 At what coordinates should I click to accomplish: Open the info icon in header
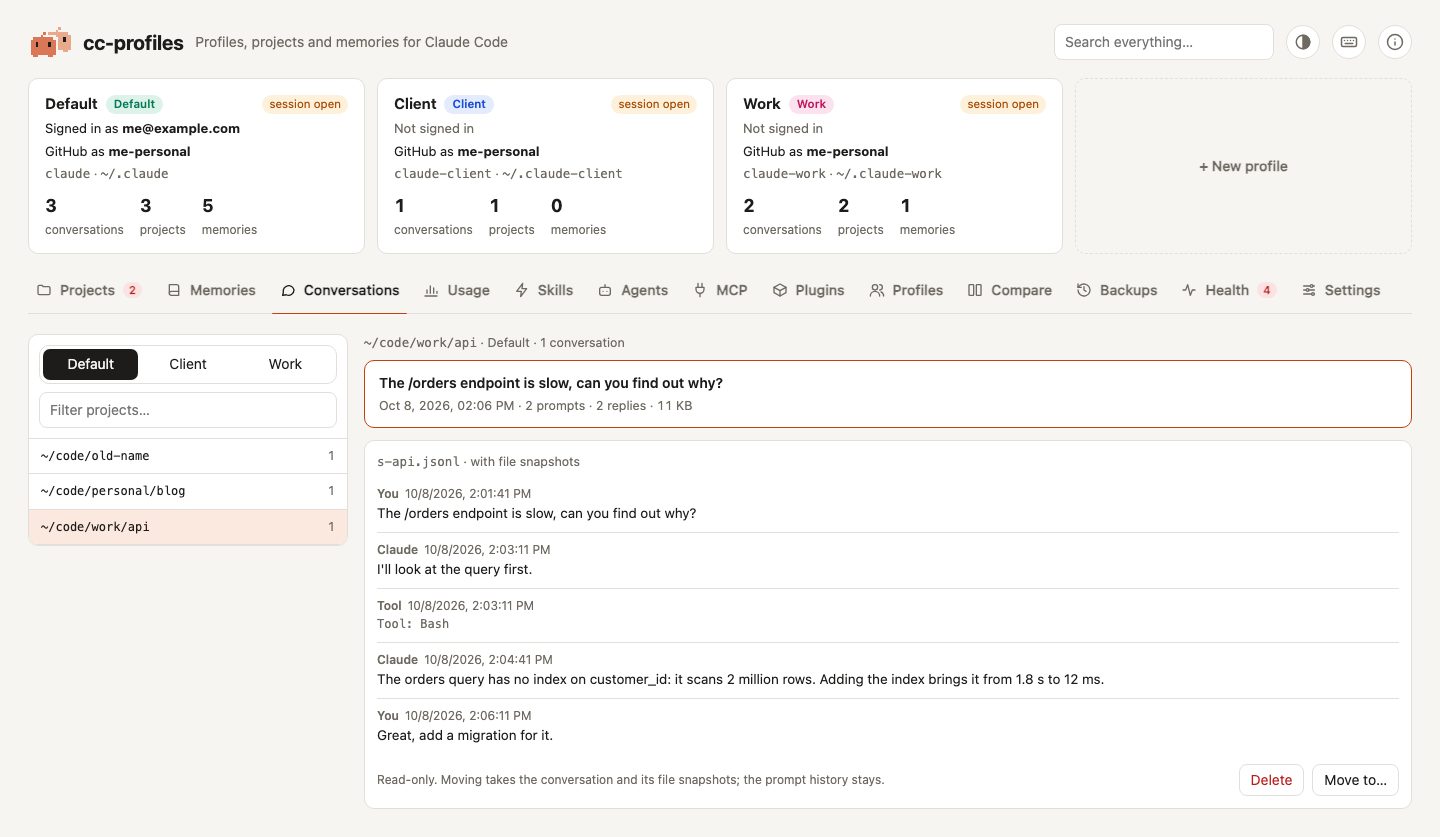coord(1395,42)
